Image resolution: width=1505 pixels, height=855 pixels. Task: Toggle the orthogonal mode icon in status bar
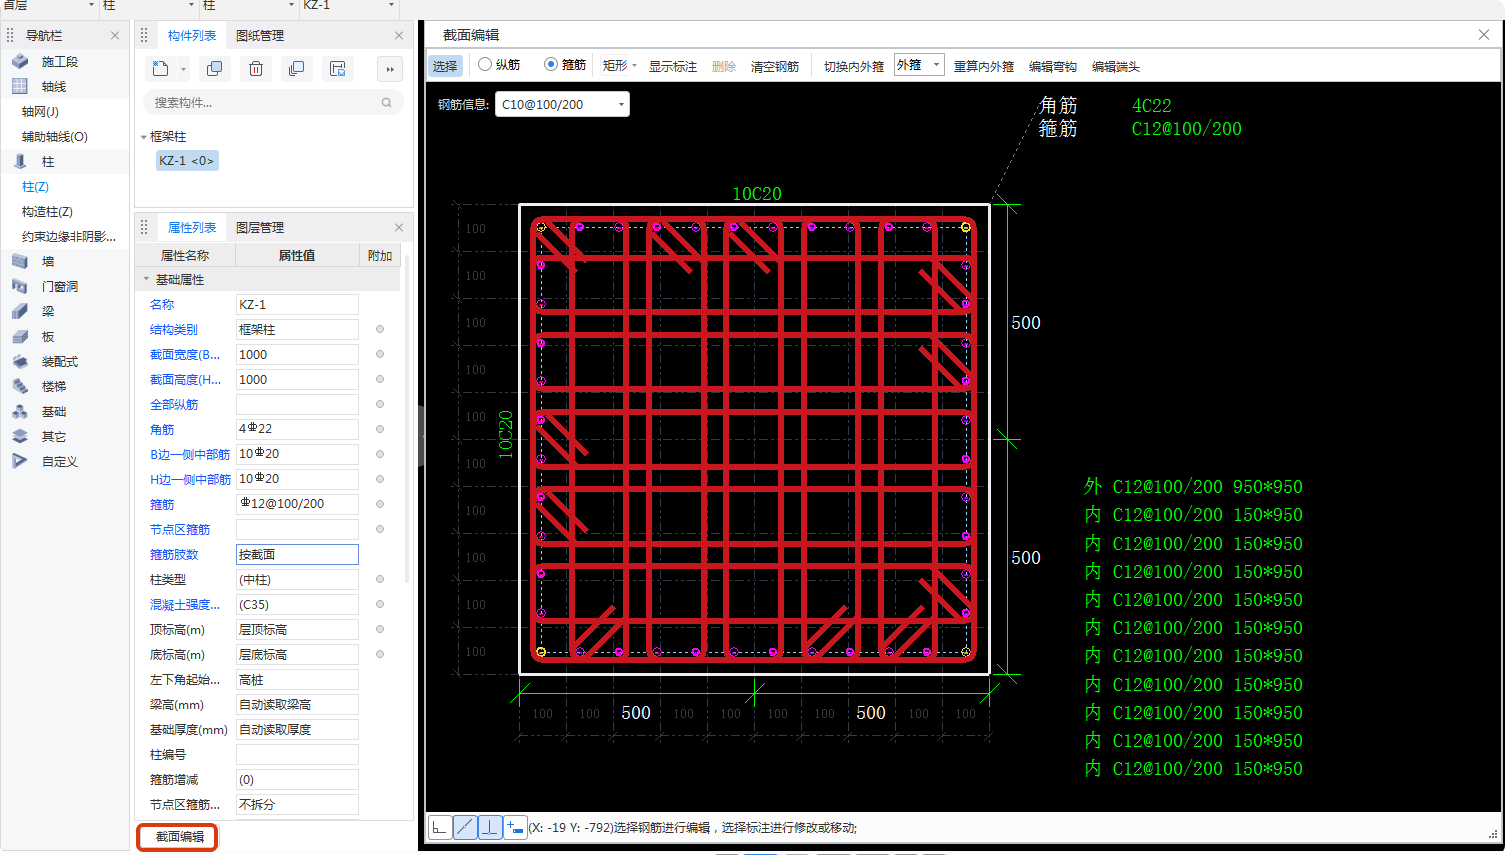coord(440,827)
